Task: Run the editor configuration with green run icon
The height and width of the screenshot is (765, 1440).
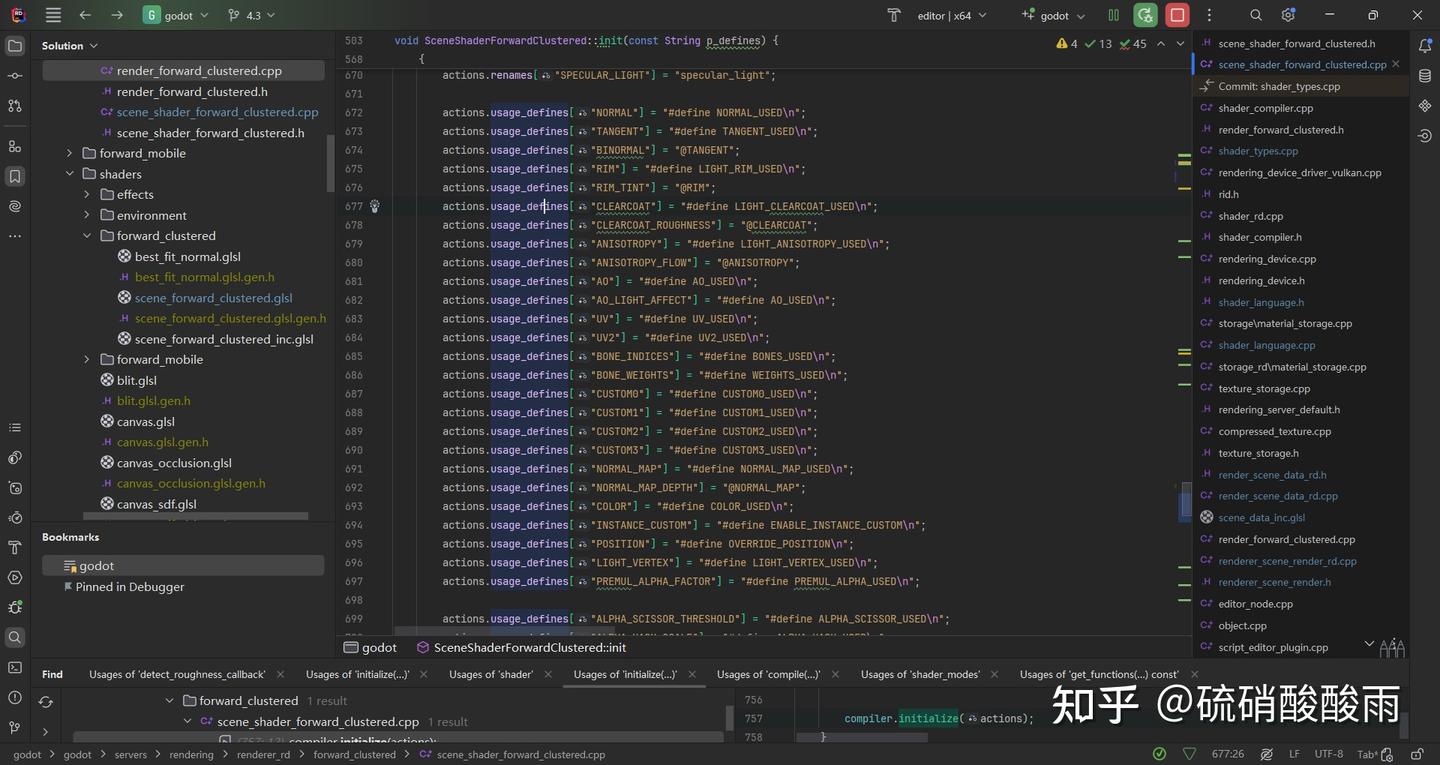Action: click(1146, 15)
